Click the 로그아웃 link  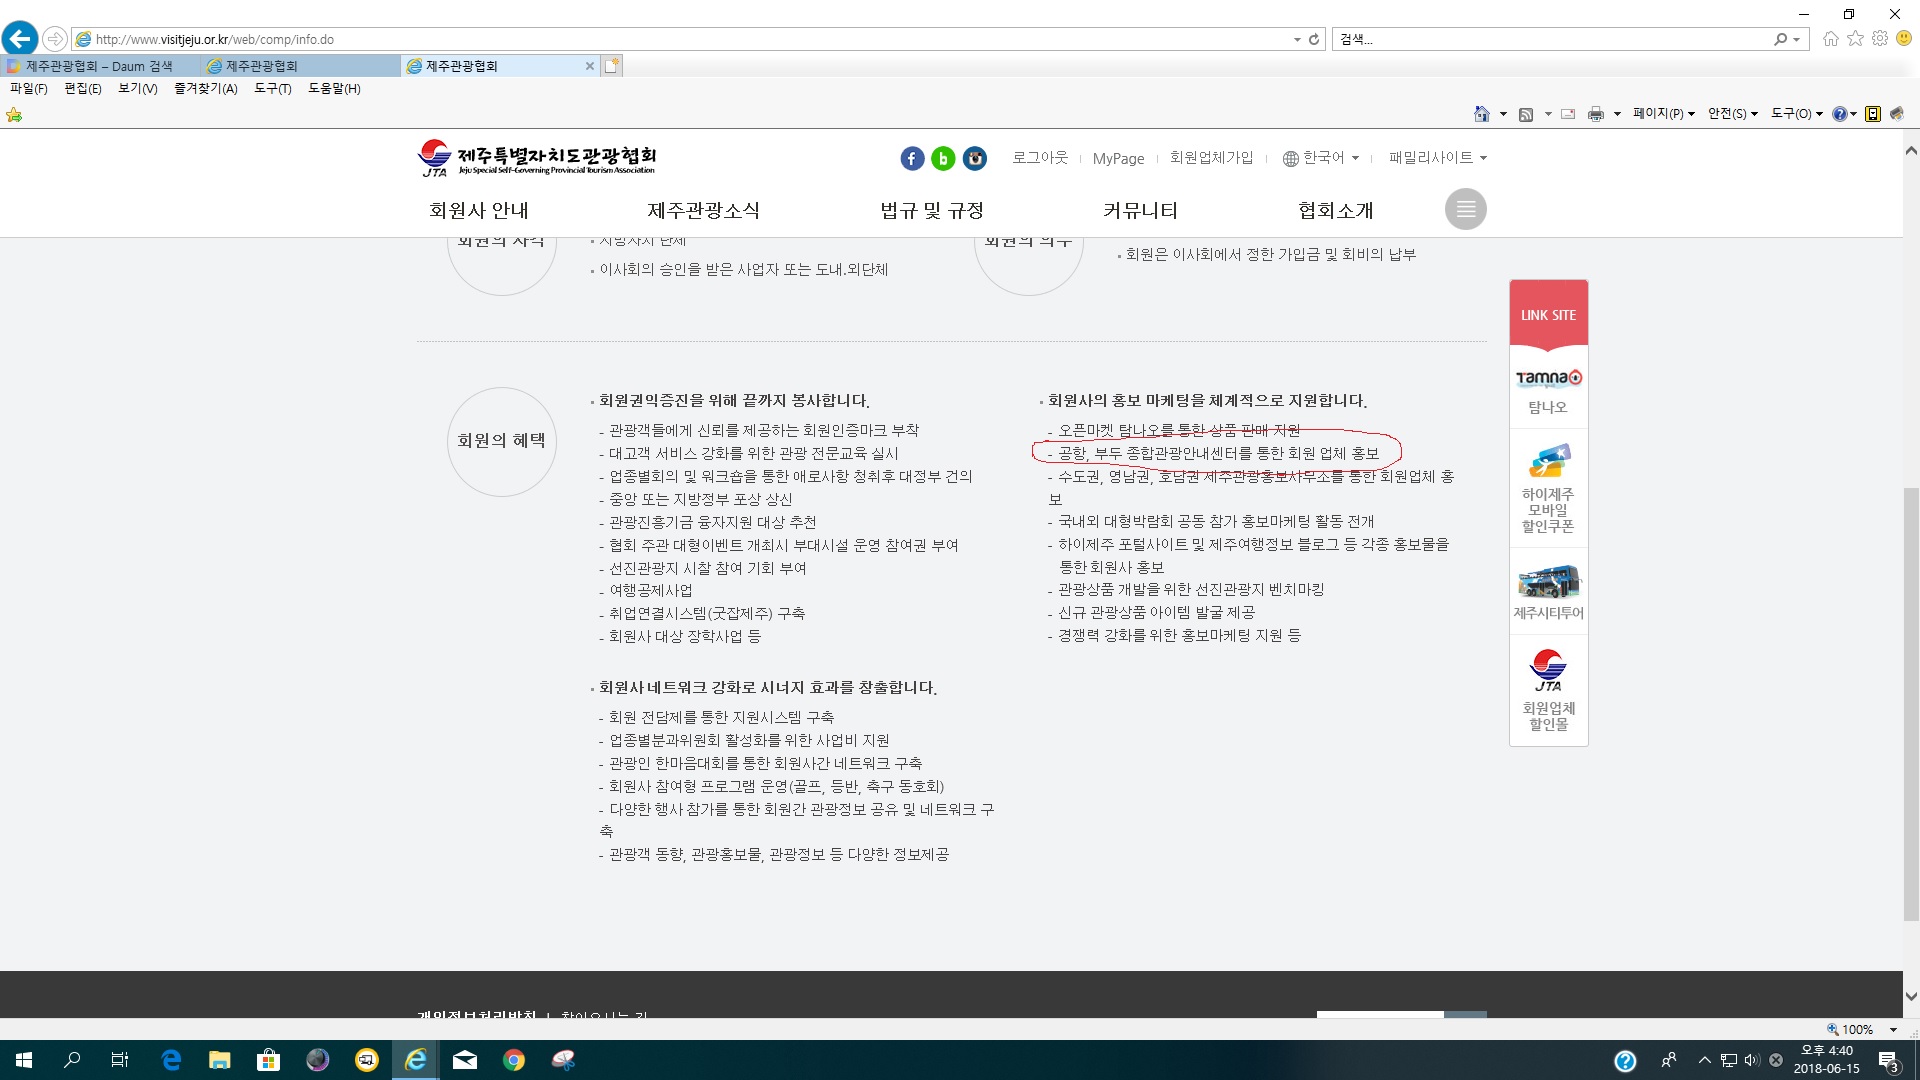1039,157
